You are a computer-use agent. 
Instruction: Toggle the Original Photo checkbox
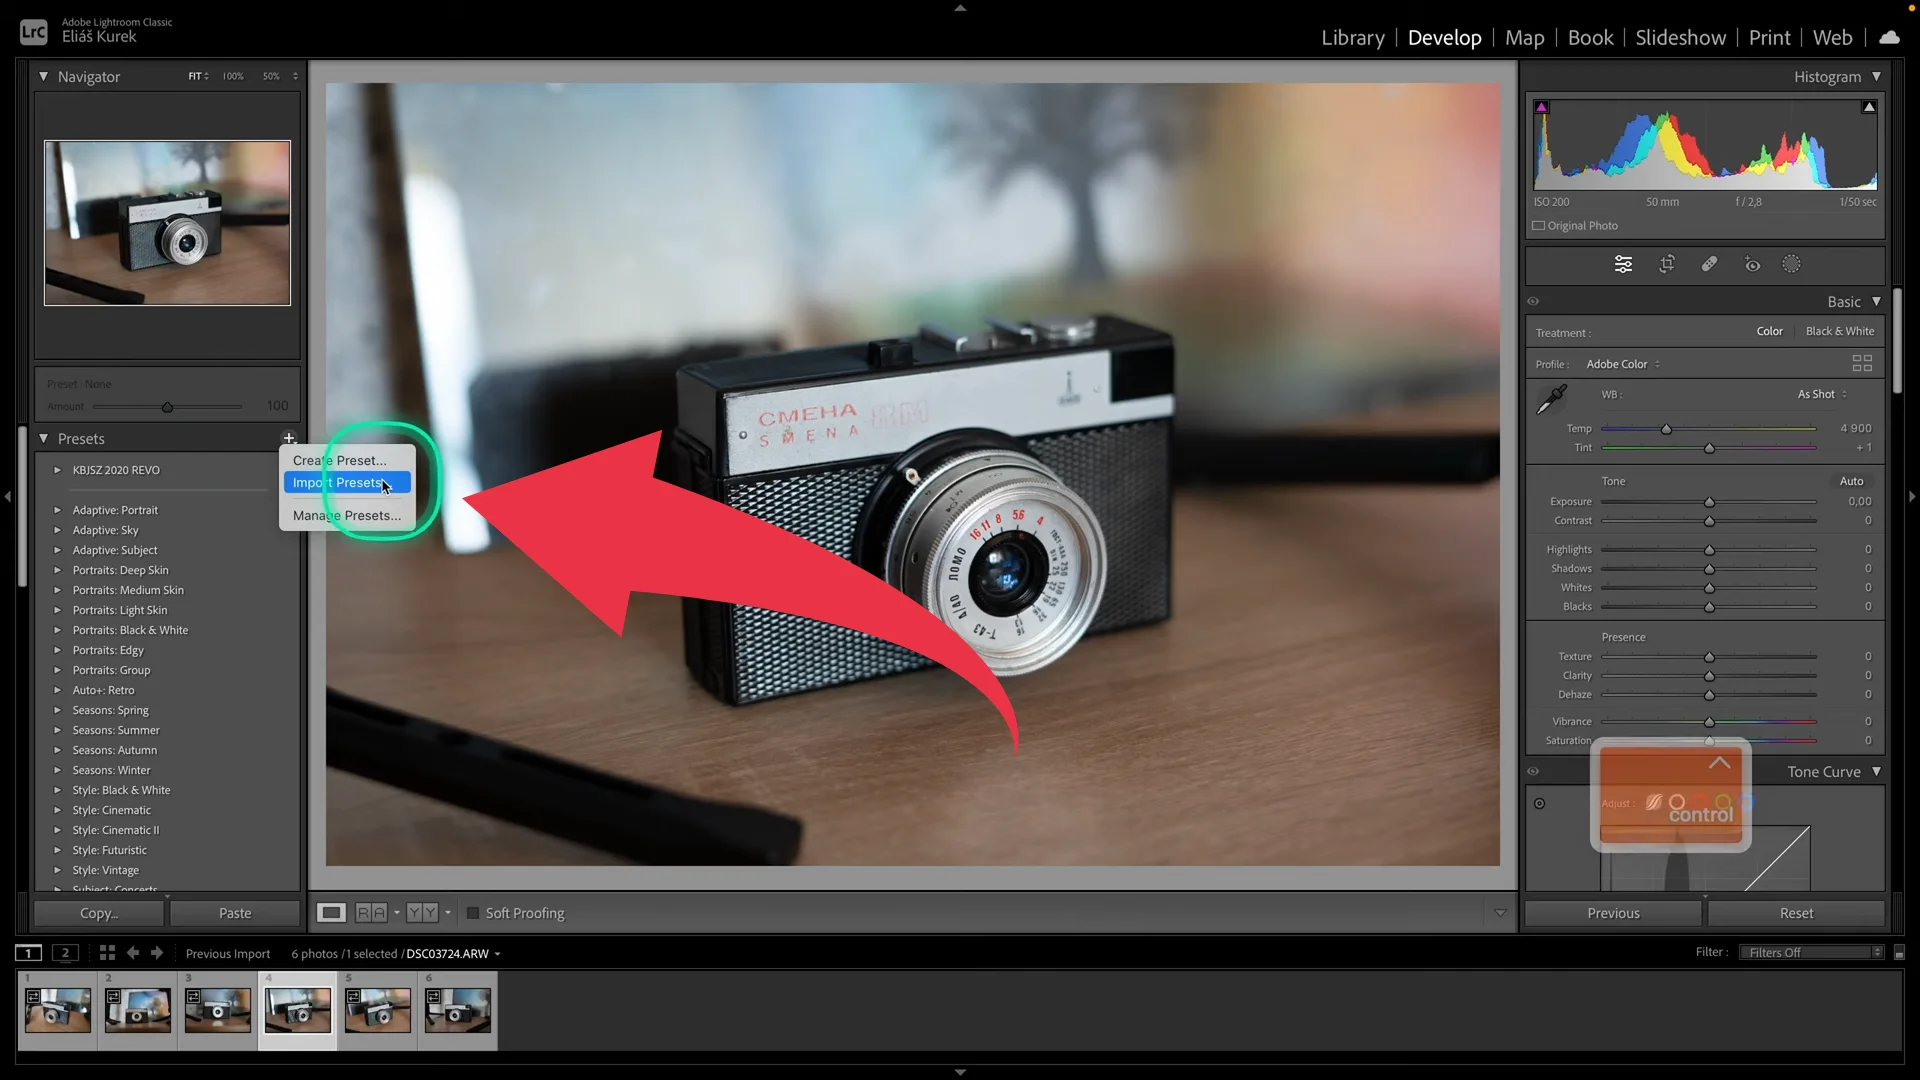pyautogui.click(x=1540, y=225)
